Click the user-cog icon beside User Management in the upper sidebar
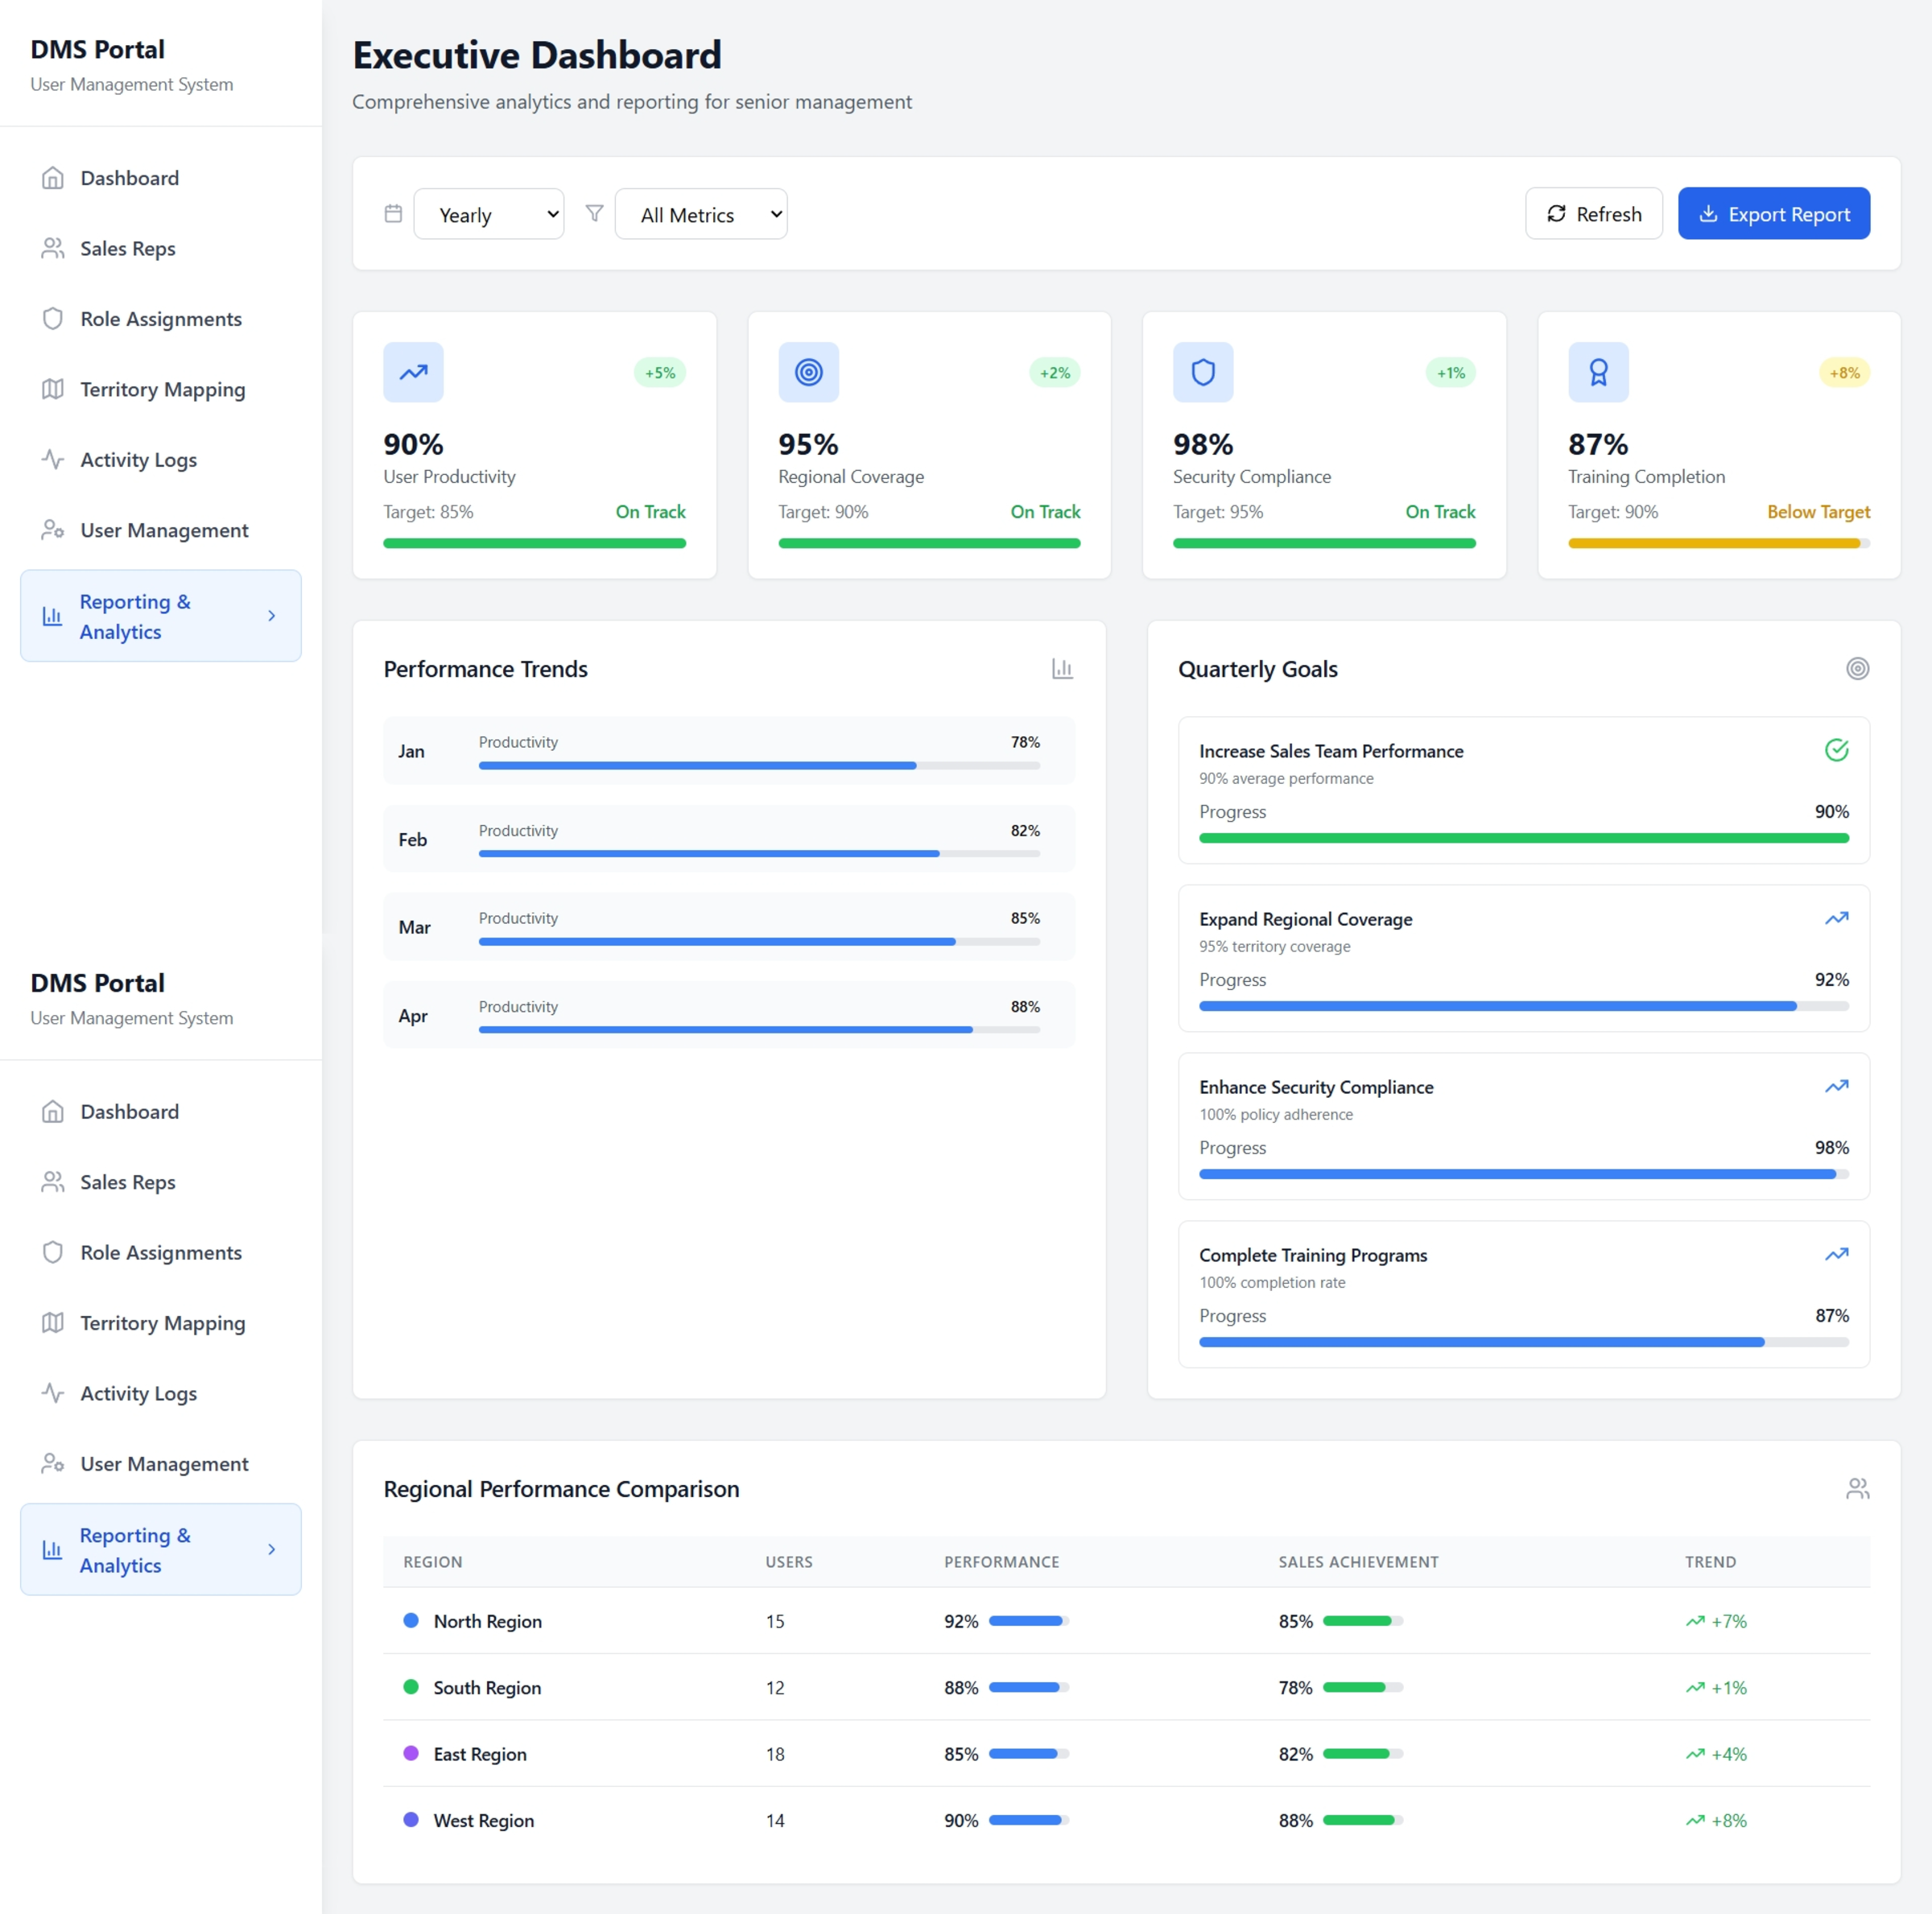Viewport: 1932px width, 1914px height. 53,530
